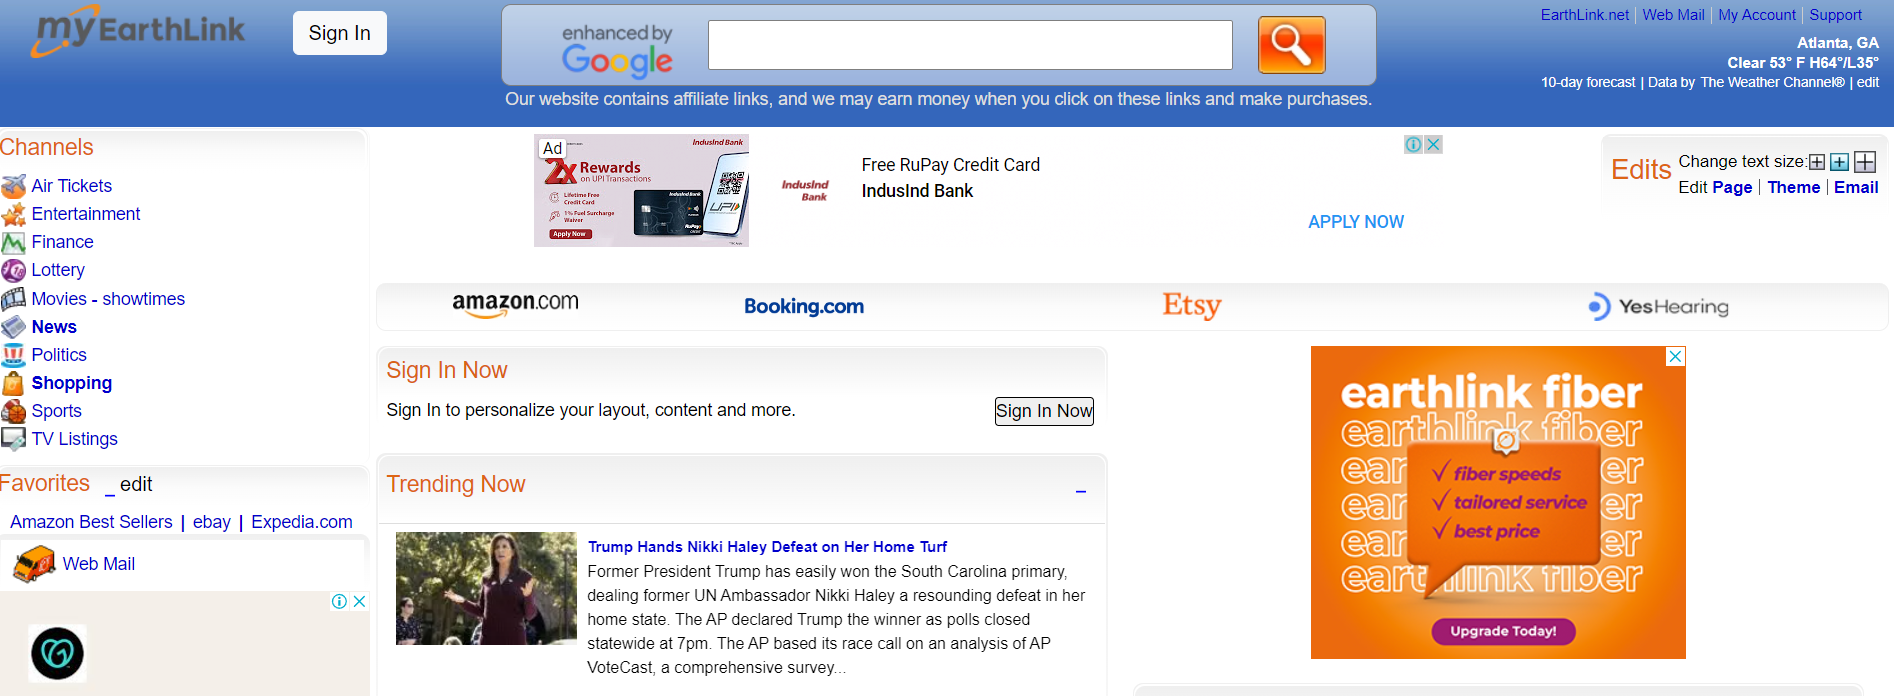Click the Finance chart icon

pyautogui.click(x=14, y=242)
